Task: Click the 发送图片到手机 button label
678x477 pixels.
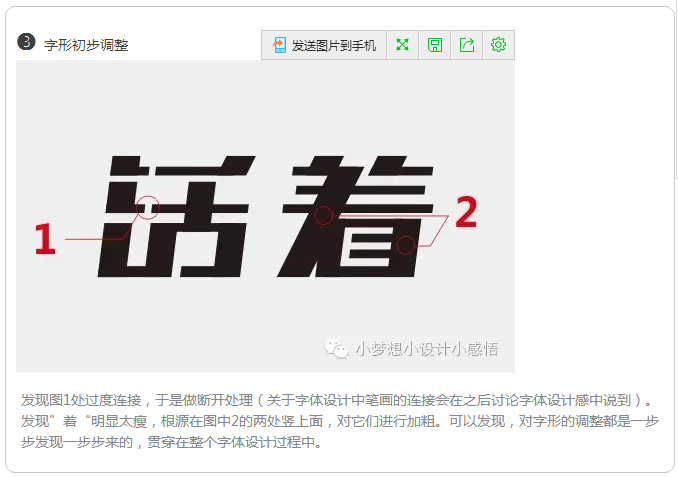Action: pos(333,45)
